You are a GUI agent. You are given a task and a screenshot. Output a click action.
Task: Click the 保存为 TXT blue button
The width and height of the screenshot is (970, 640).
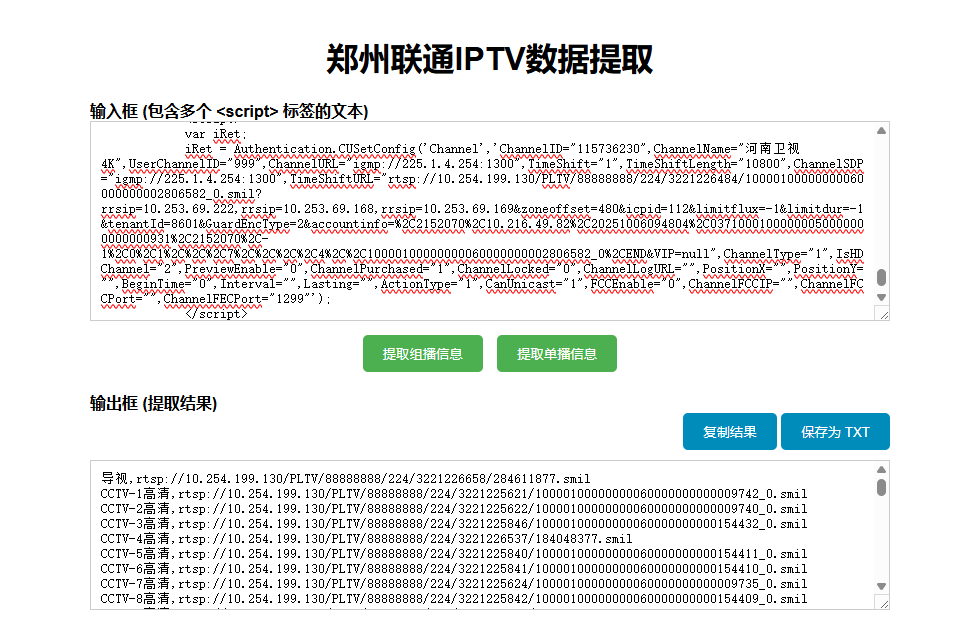point(834,431)
